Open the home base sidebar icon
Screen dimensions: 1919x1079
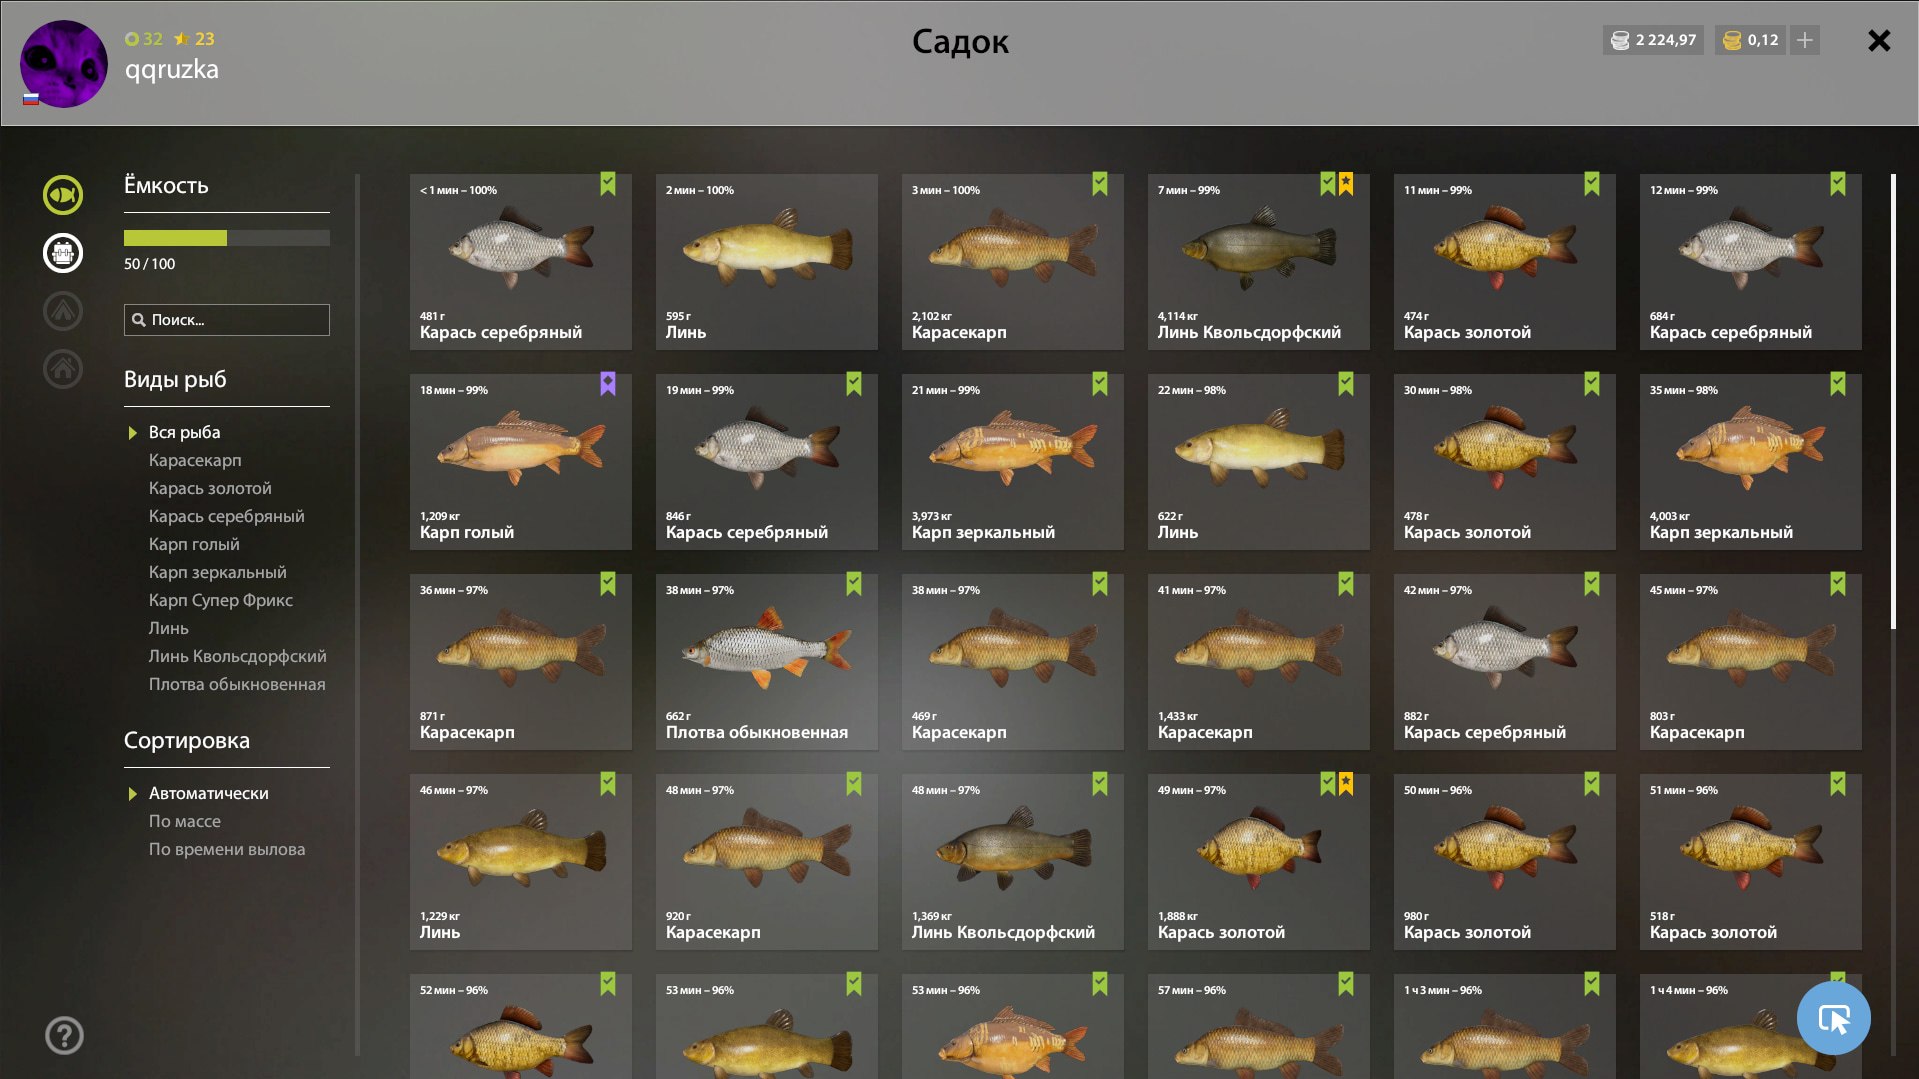[63, 369]
